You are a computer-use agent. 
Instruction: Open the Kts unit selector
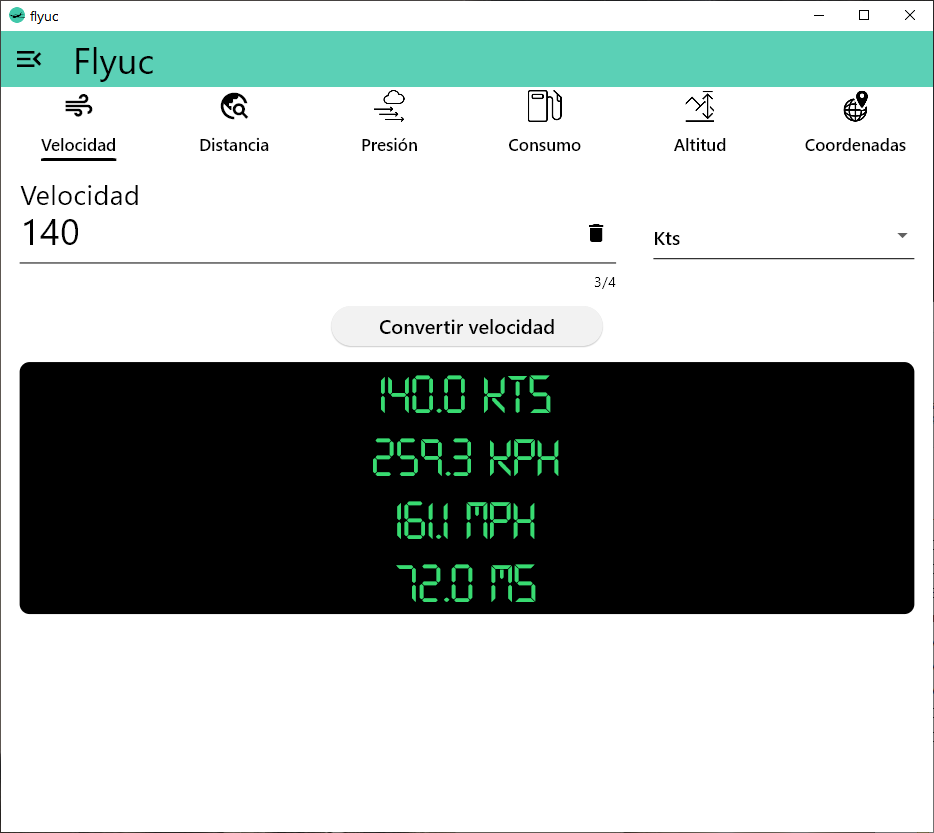783,238
